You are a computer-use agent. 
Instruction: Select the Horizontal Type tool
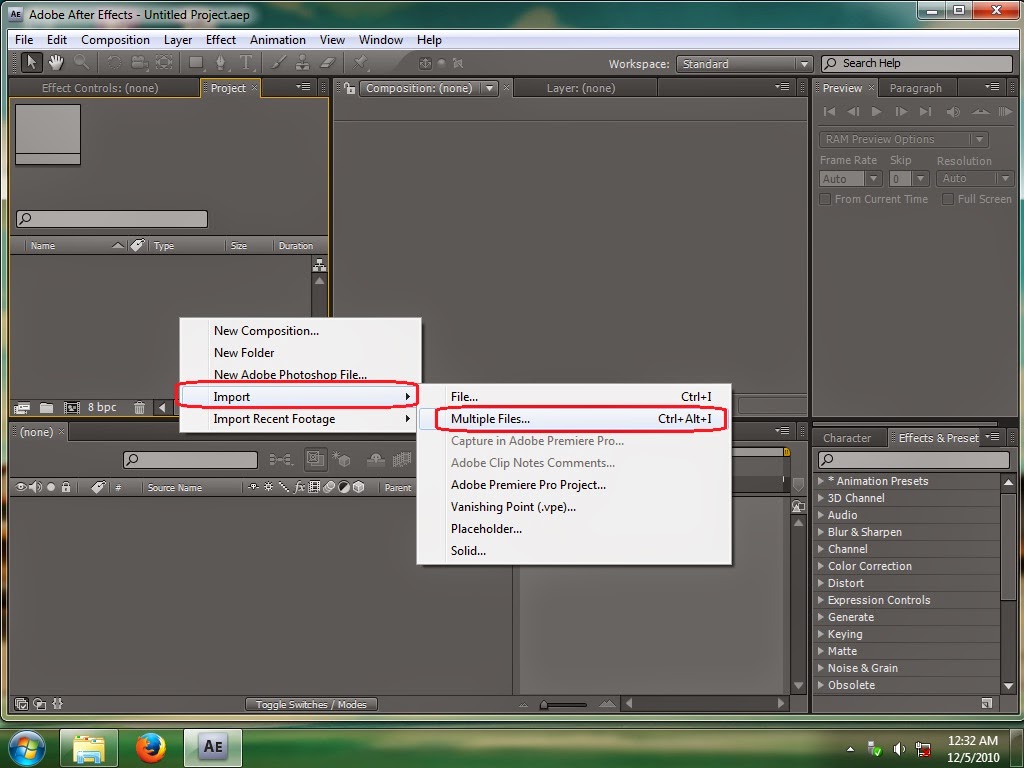coord(246,63)
